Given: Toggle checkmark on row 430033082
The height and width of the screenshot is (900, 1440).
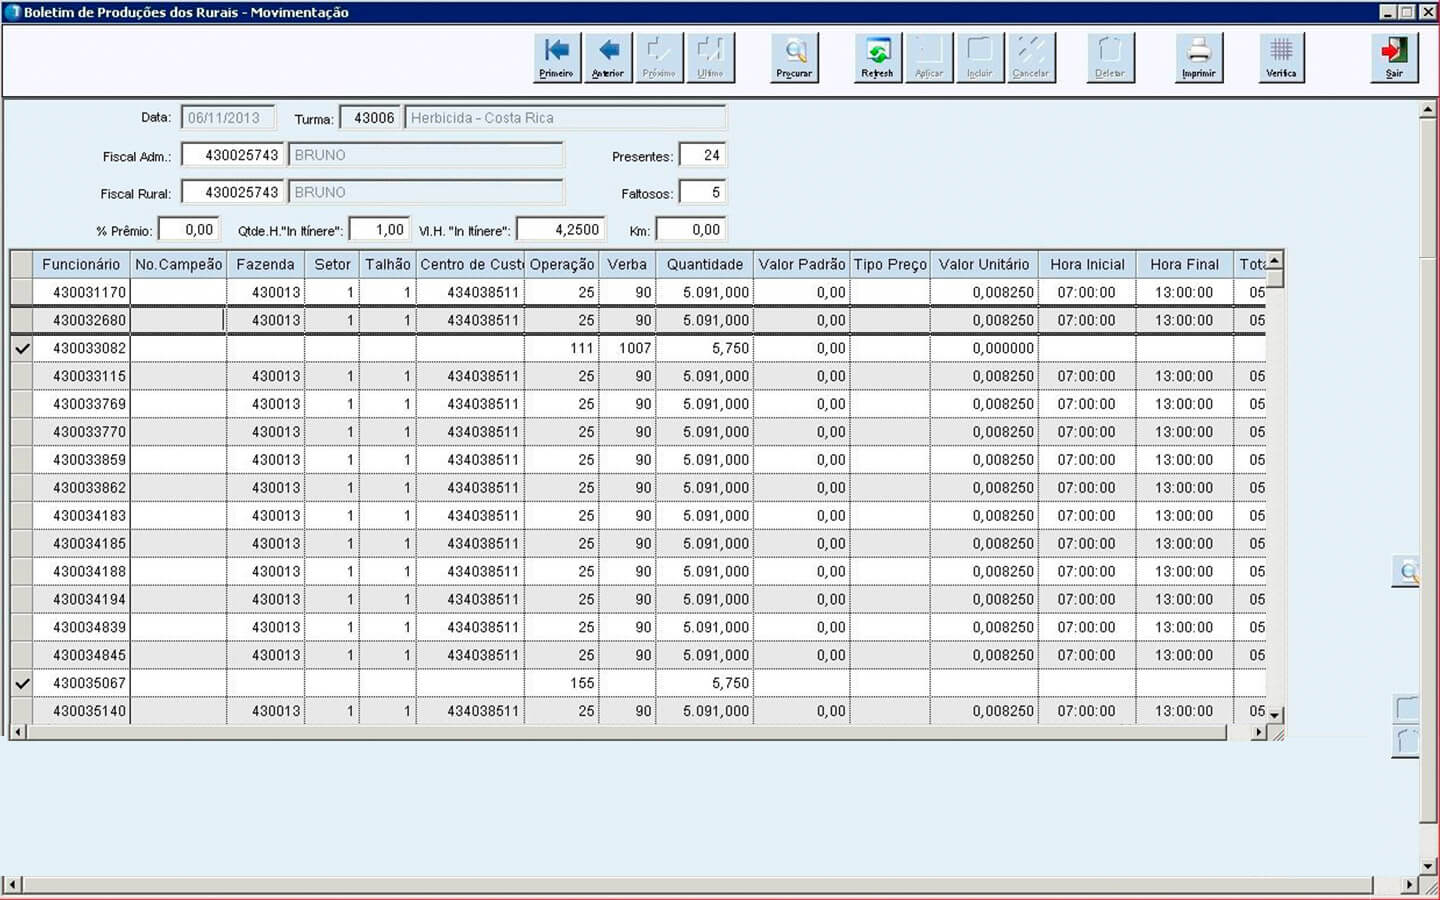Looking at the screenshot, I should 21,349.
